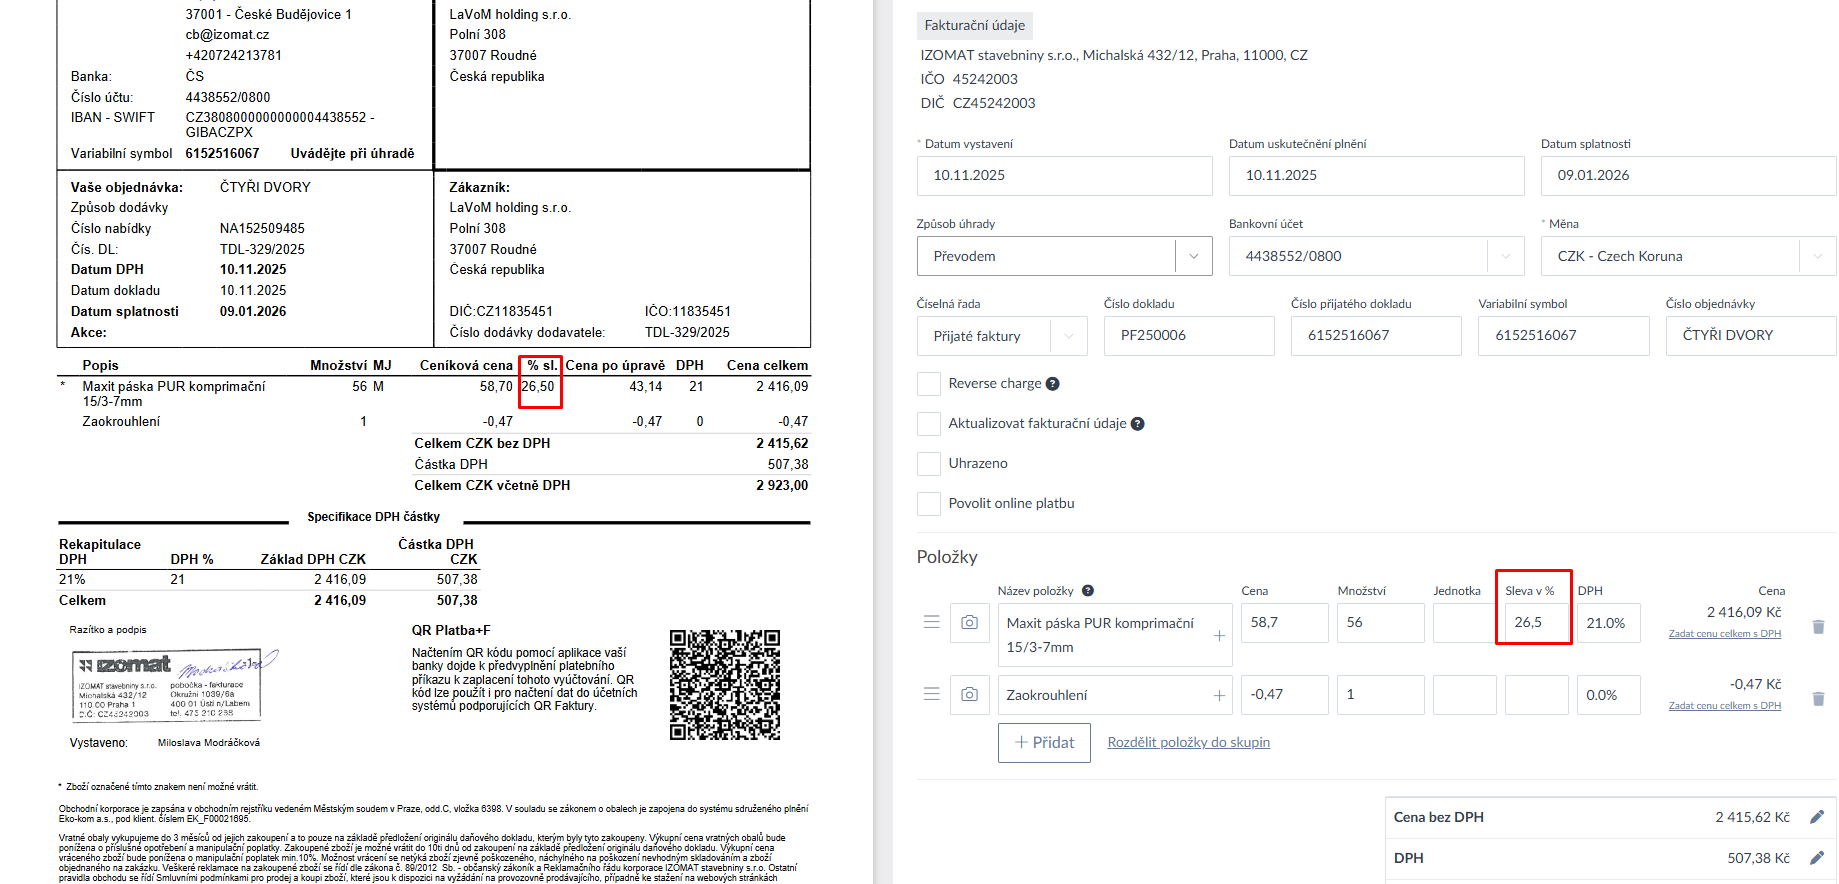Click plus icon inside Zaokrouhlení name field
Image resolution: width=1839 pixels, height=884 pixels.
[x=1219, y=695]
